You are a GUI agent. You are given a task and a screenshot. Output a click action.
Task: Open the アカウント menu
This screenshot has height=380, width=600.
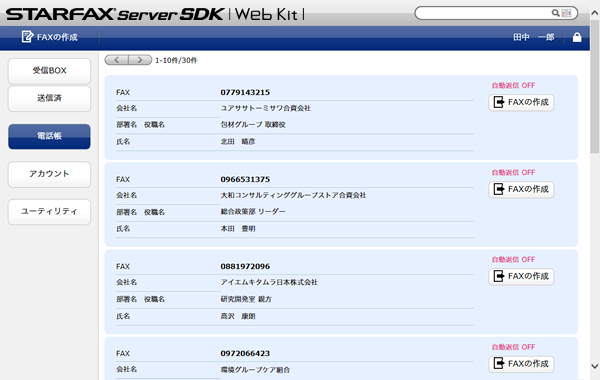tap(49, 174)
